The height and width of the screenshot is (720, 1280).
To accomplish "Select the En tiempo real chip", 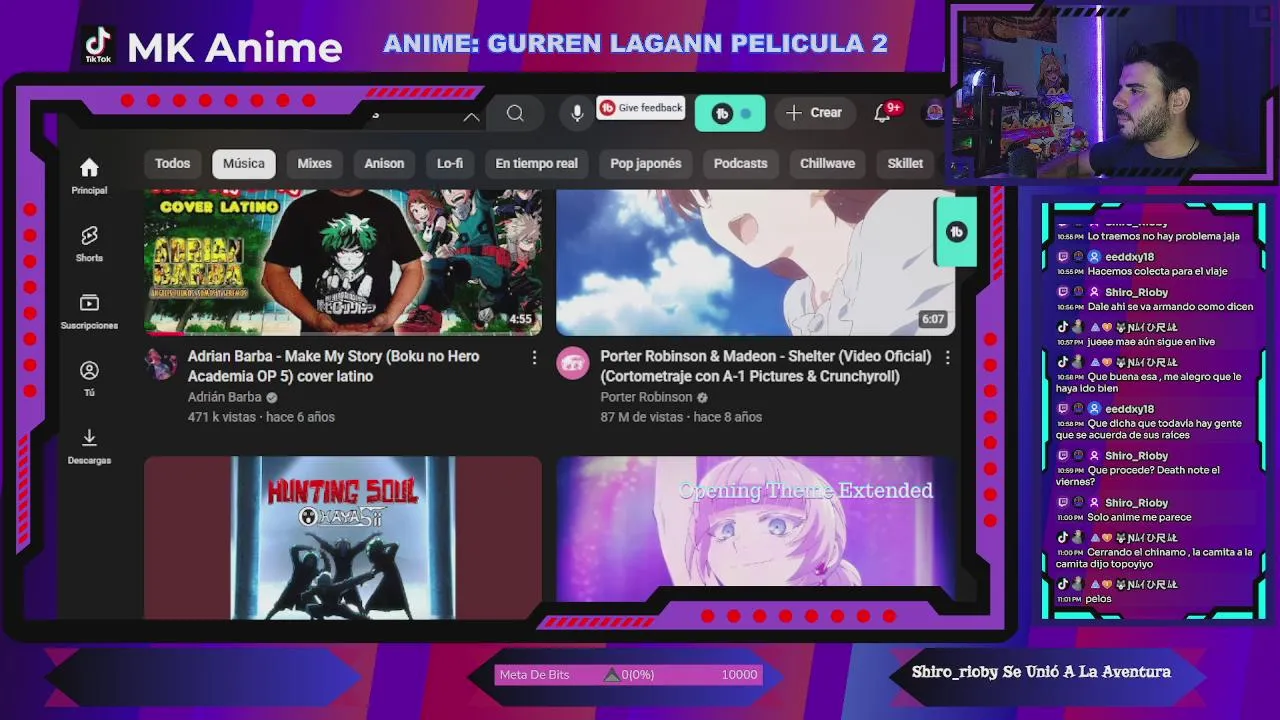I will point(536,164).
